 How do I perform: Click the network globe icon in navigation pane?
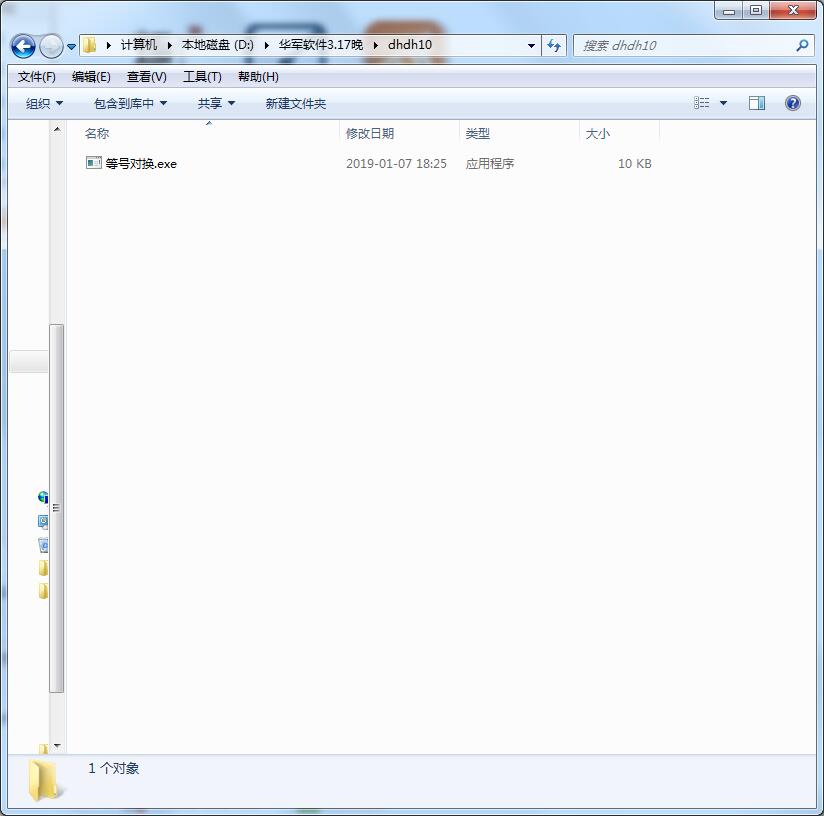point(43,497)
